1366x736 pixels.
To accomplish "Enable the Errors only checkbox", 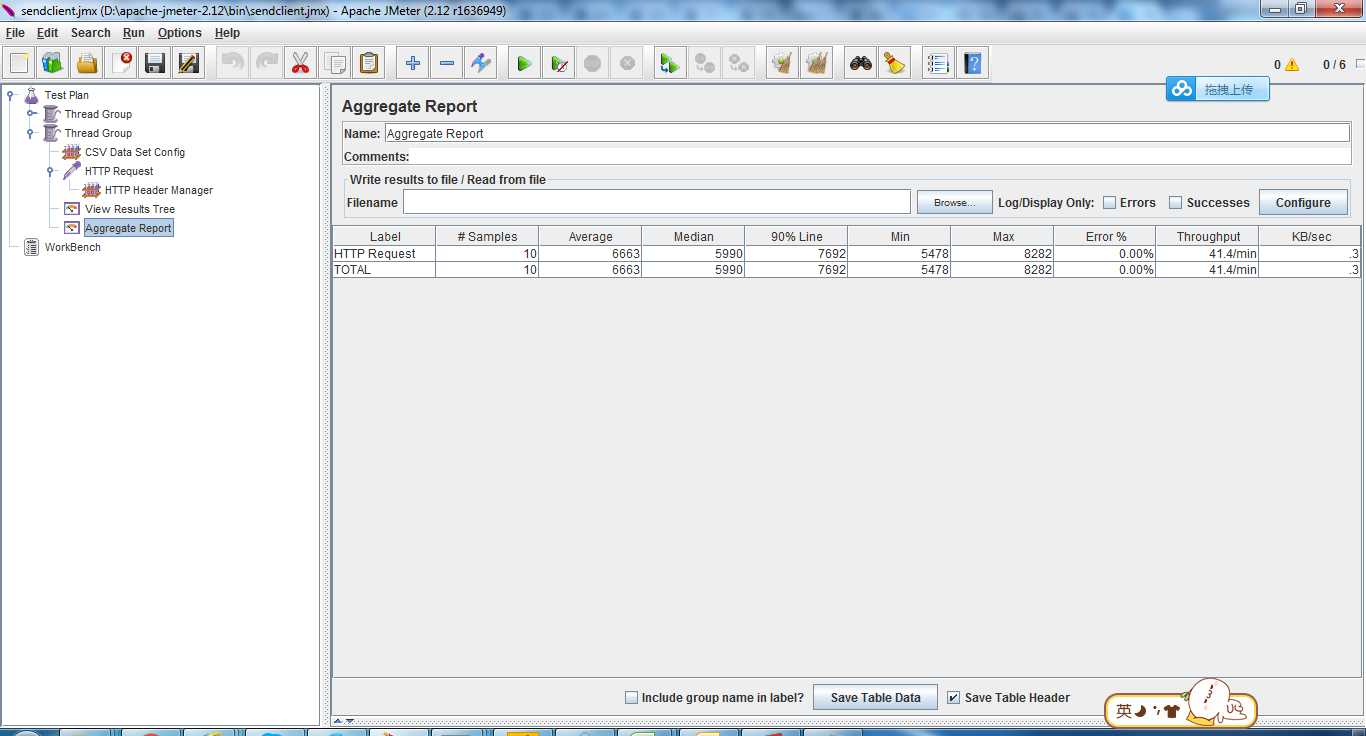I will [1109, 203].
